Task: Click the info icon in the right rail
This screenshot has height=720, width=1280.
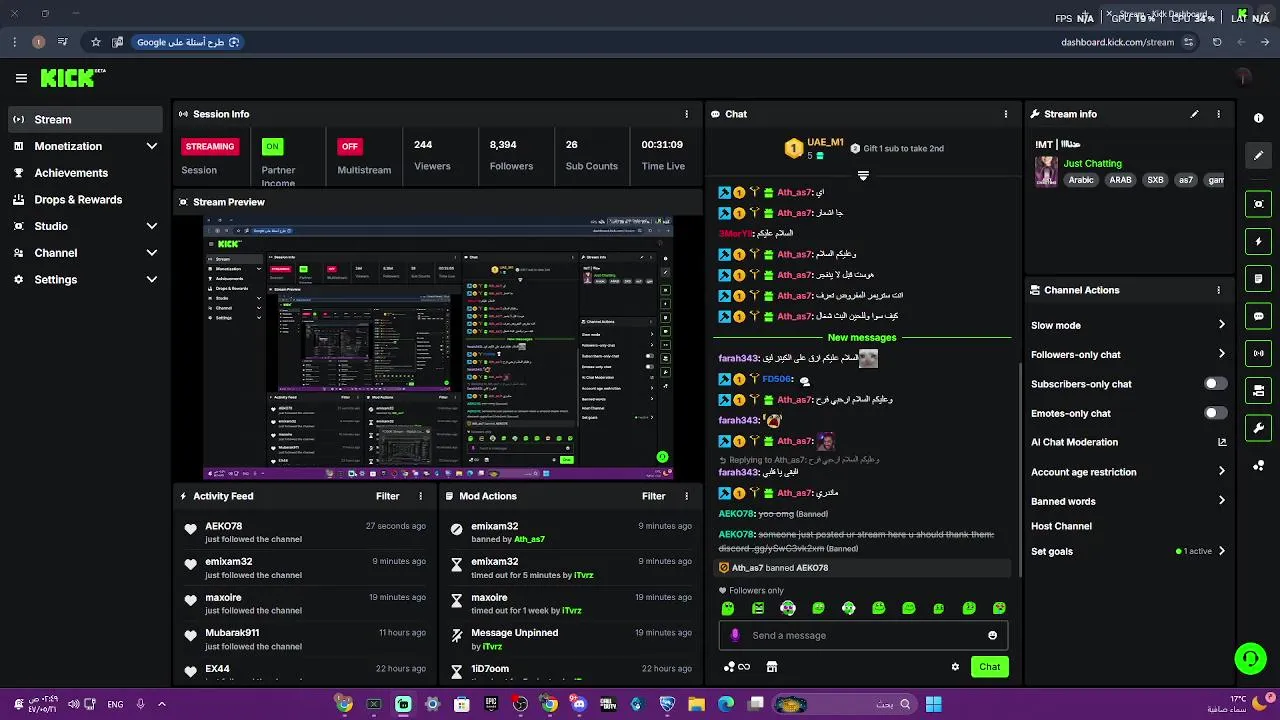Action: pyautogui.click(x=1258, y=118)
